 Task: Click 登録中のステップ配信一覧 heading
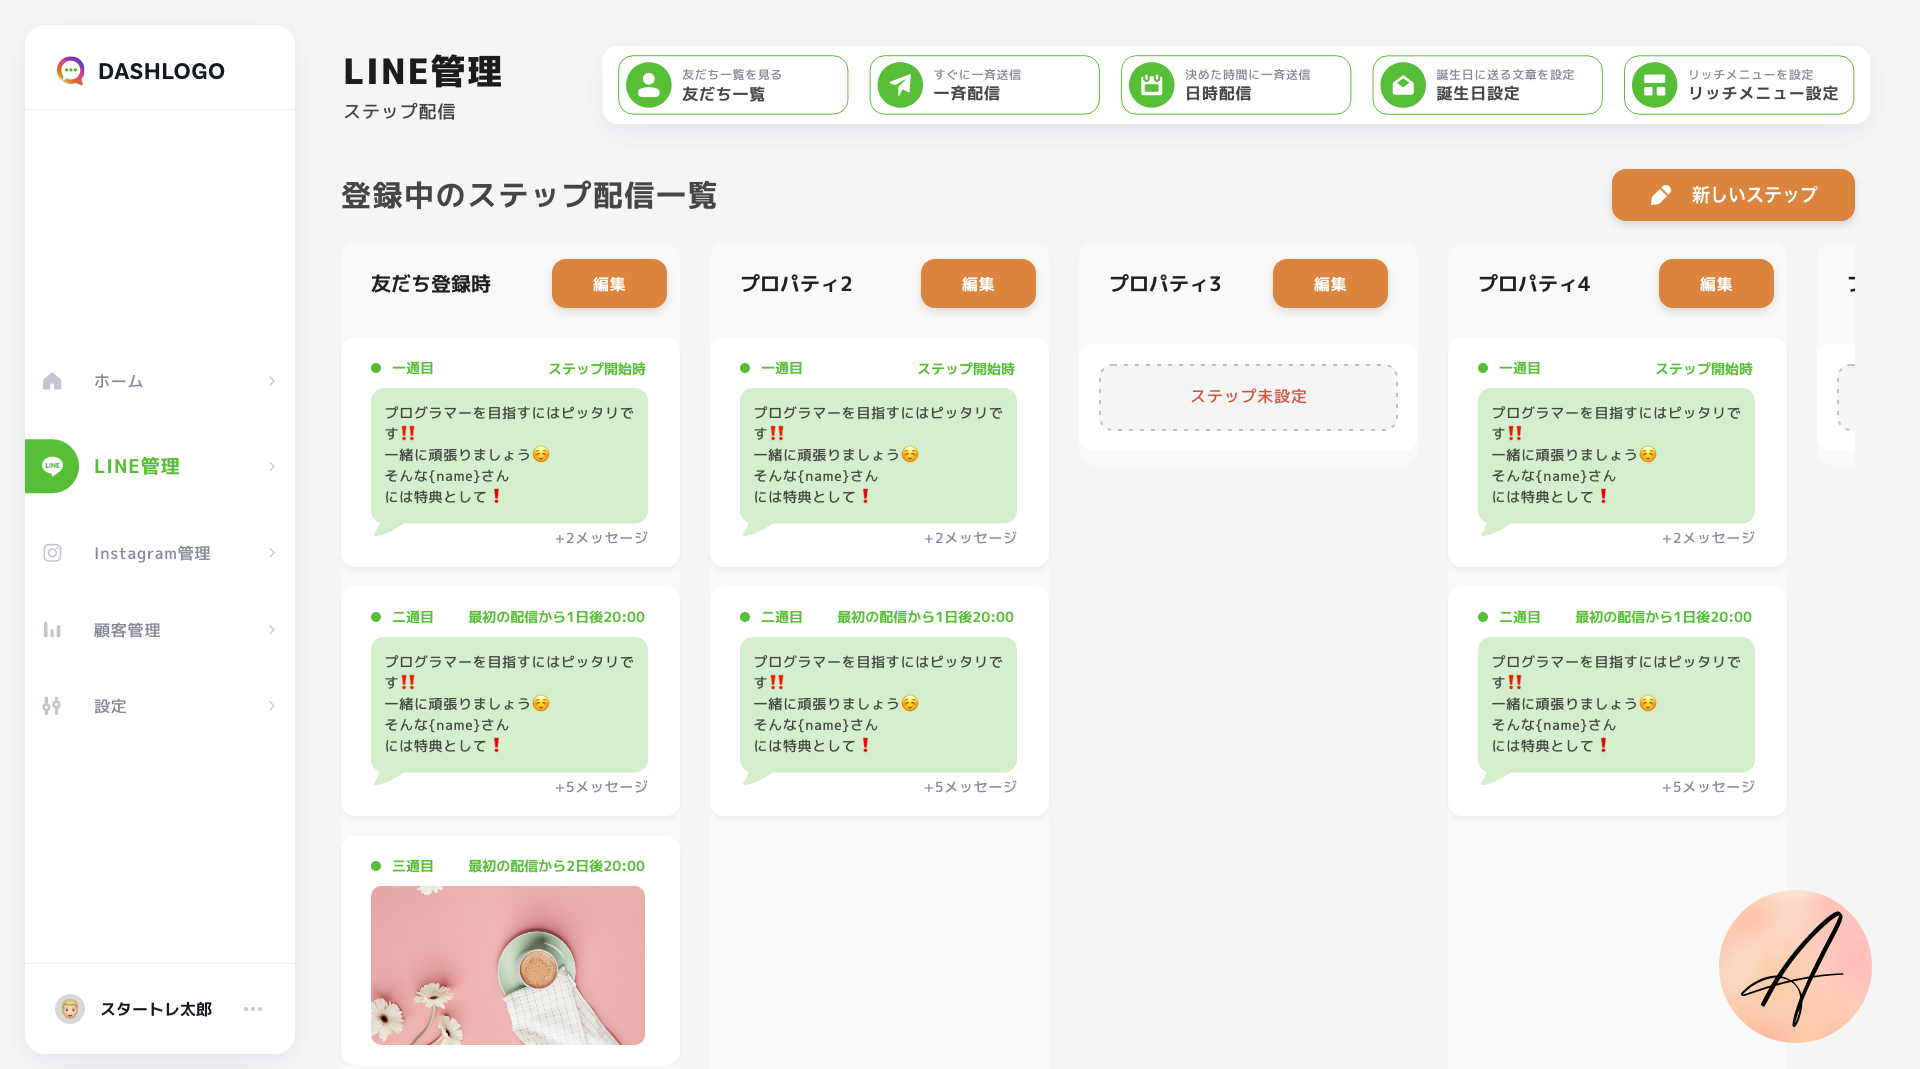(529, 195)
